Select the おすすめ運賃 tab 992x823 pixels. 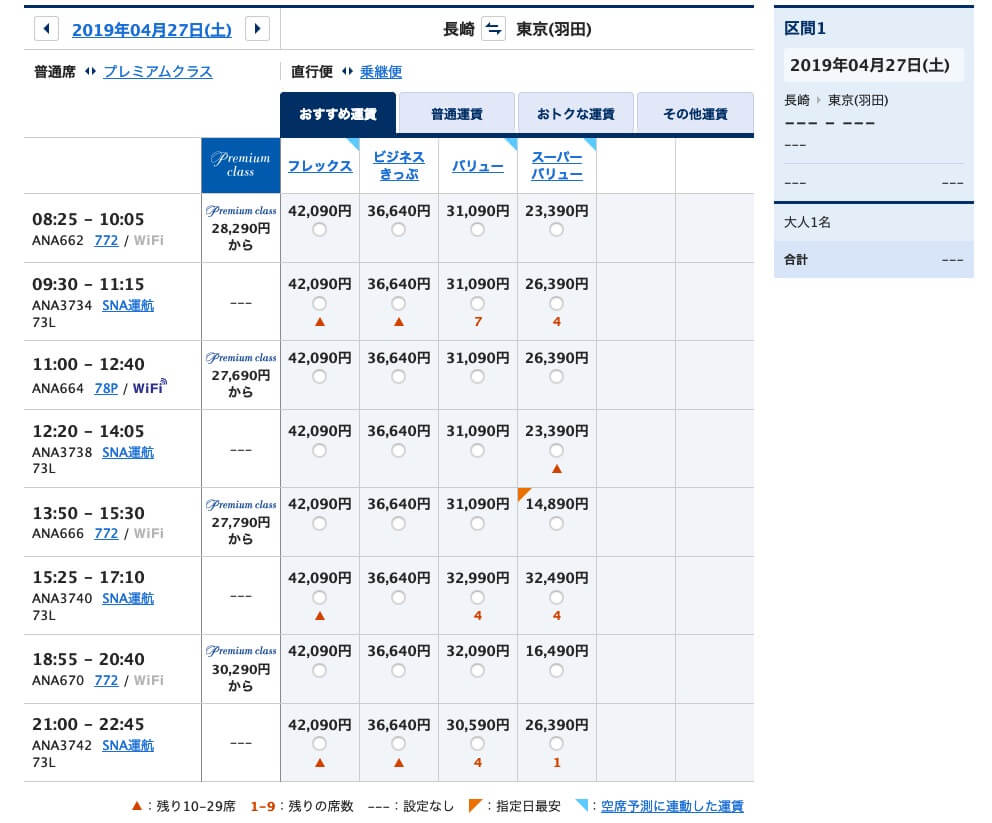click(338, 114)
